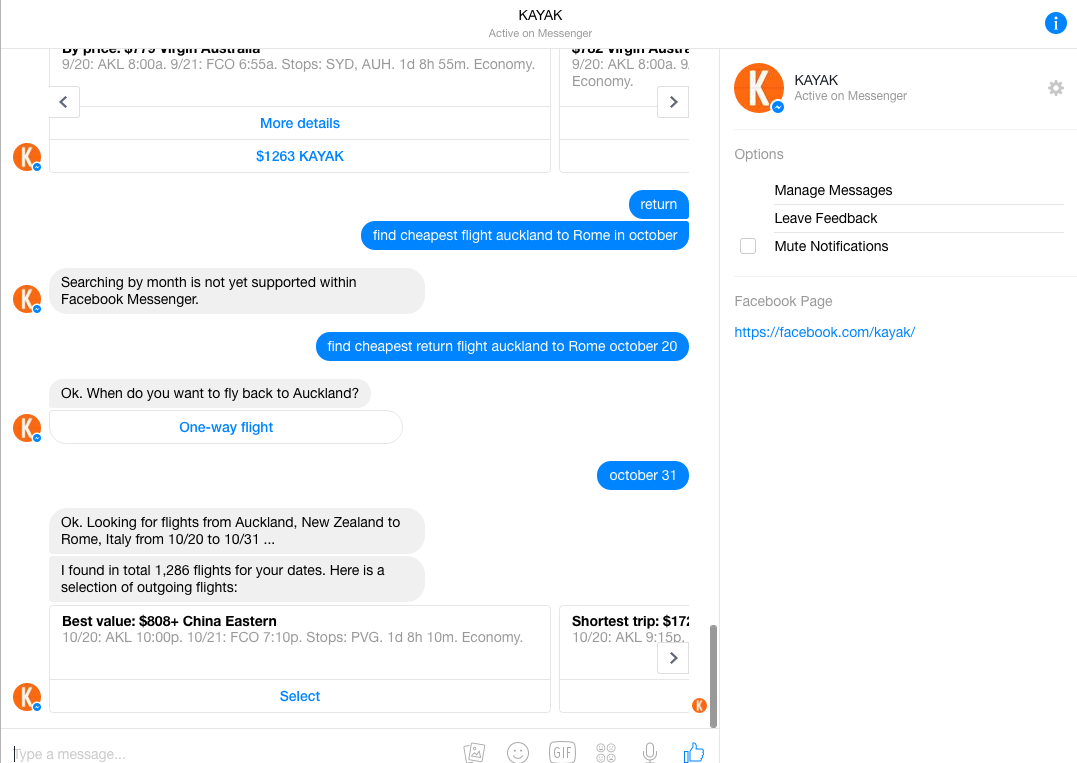Click the 'october 31' sent message bubble
Screen dimensions: 1077x763
[643, 475]
